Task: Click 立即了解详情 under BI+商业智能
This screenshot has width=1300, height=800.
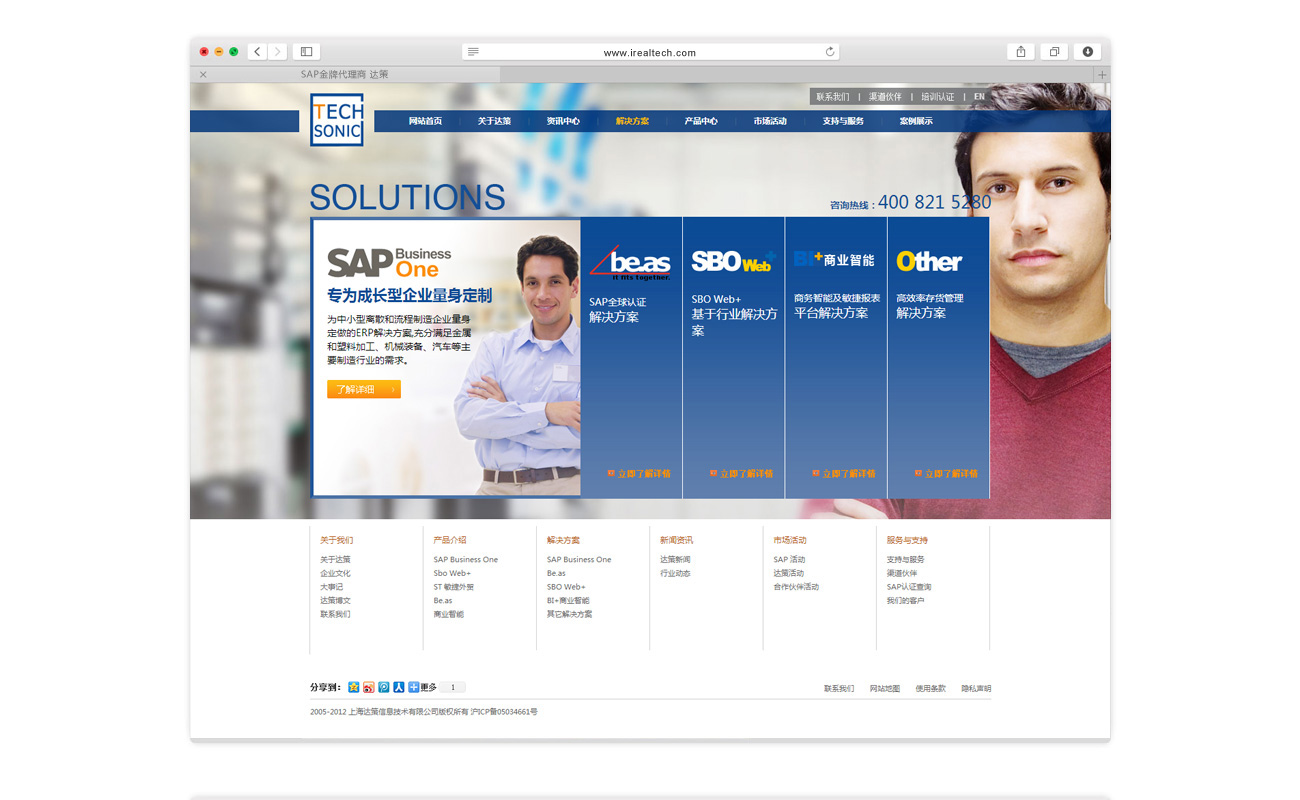Action: (844, 474)
